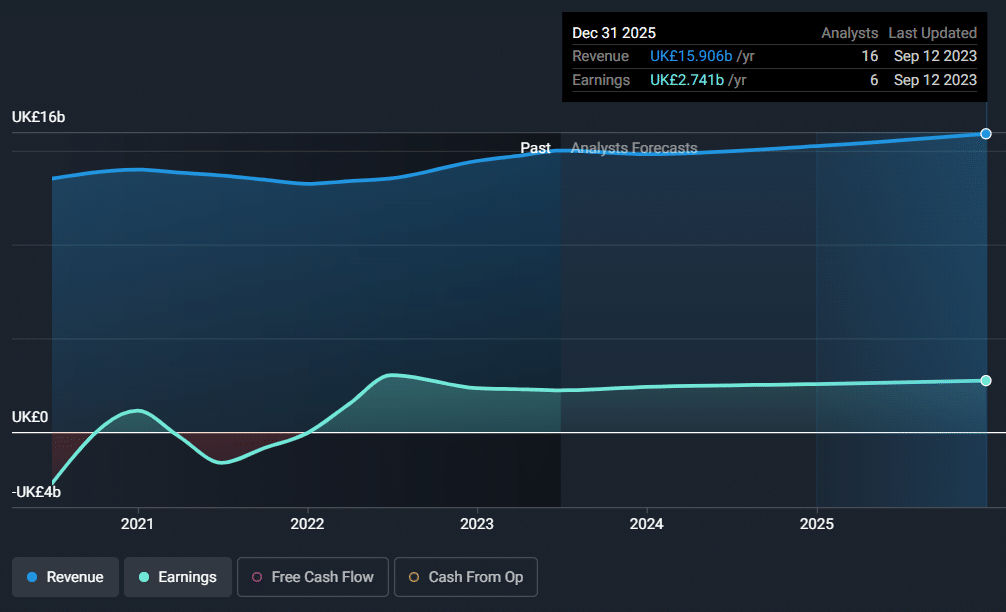Click the 2024 x-axis label
This screenshot has height=612, width=1006.
[647, 524]
